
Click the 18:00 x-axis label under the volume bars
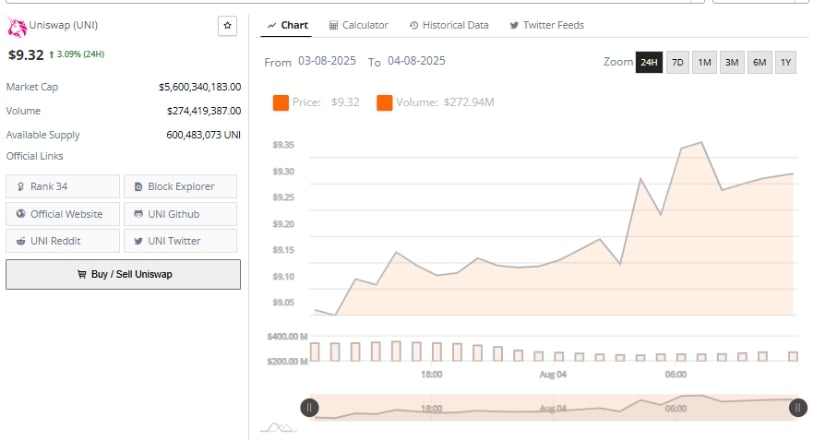[431, 374]
